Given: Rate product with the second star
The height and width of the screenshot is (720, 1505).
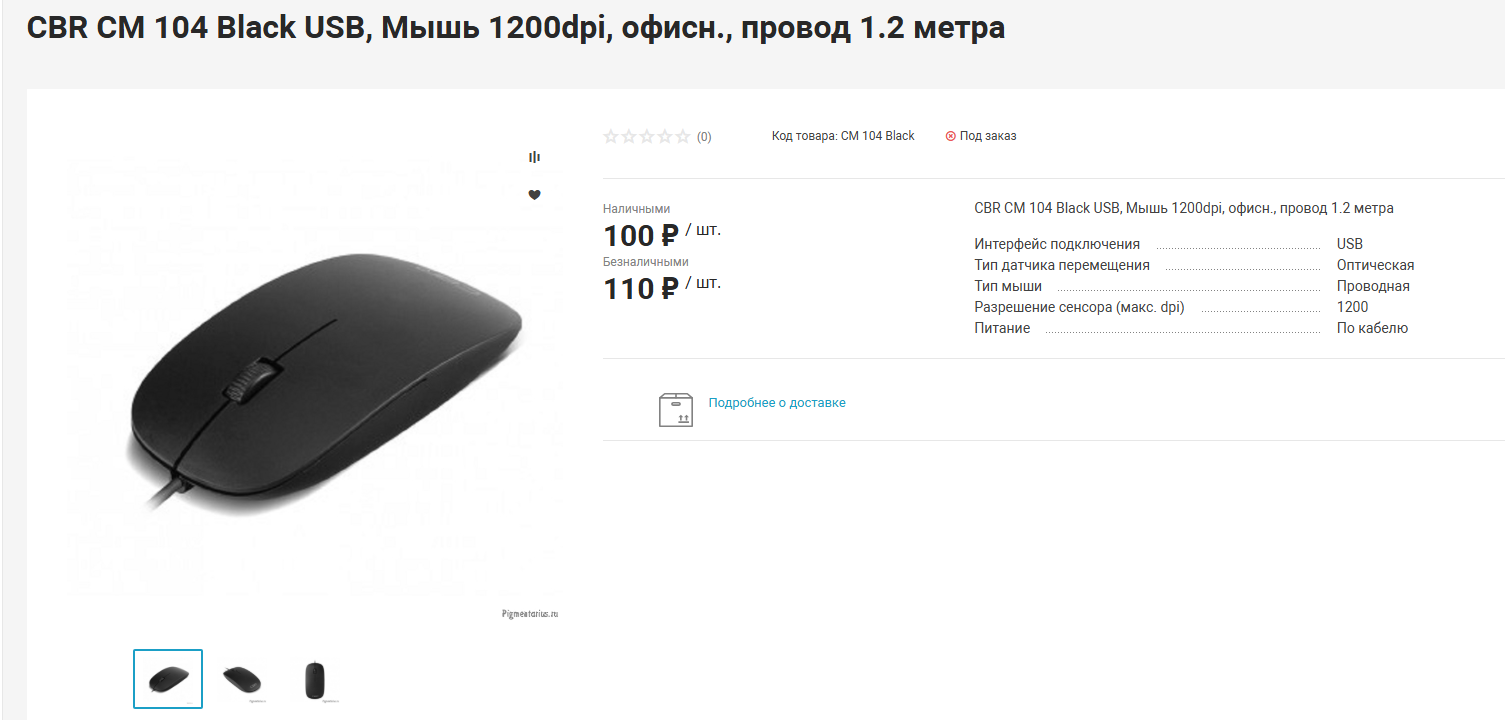Looking at the screenshot, I should pyautogui.click(x=629, y=136).
